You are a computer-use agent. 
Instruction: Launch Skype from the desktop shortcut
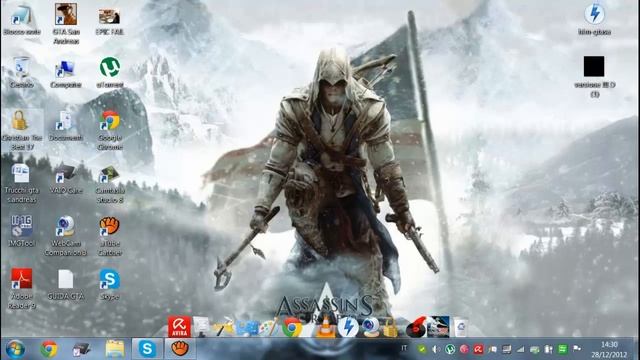(109, 284)
